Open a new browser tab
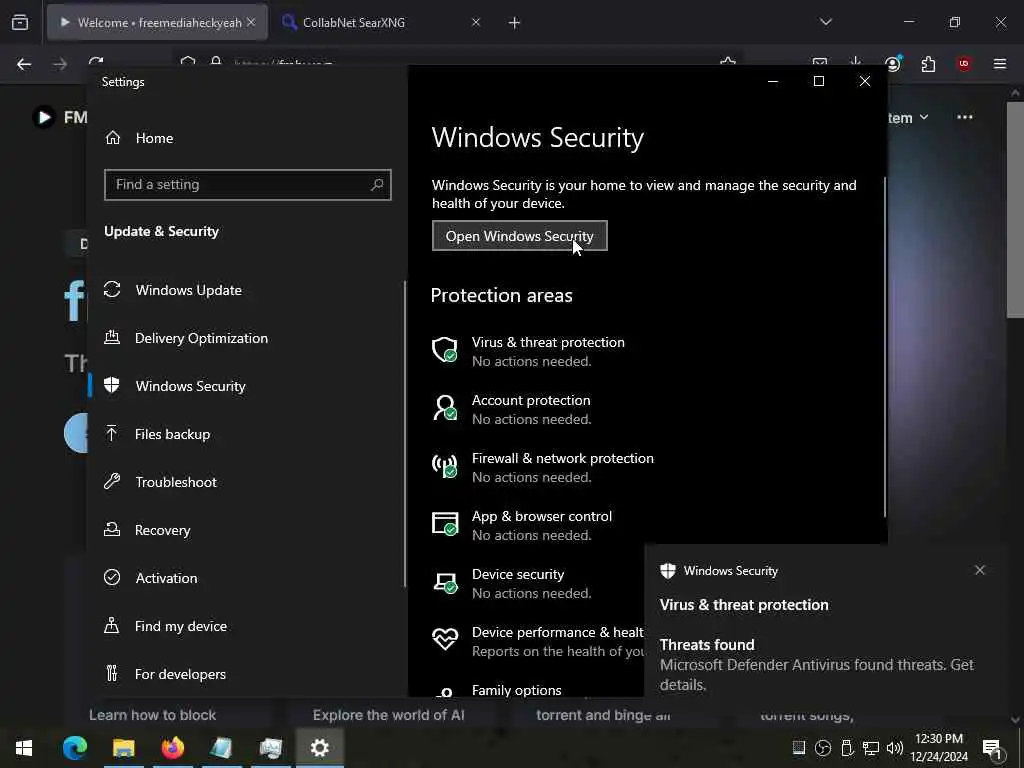The height and width of the screenshot is (768, 1024). [514, 23]
